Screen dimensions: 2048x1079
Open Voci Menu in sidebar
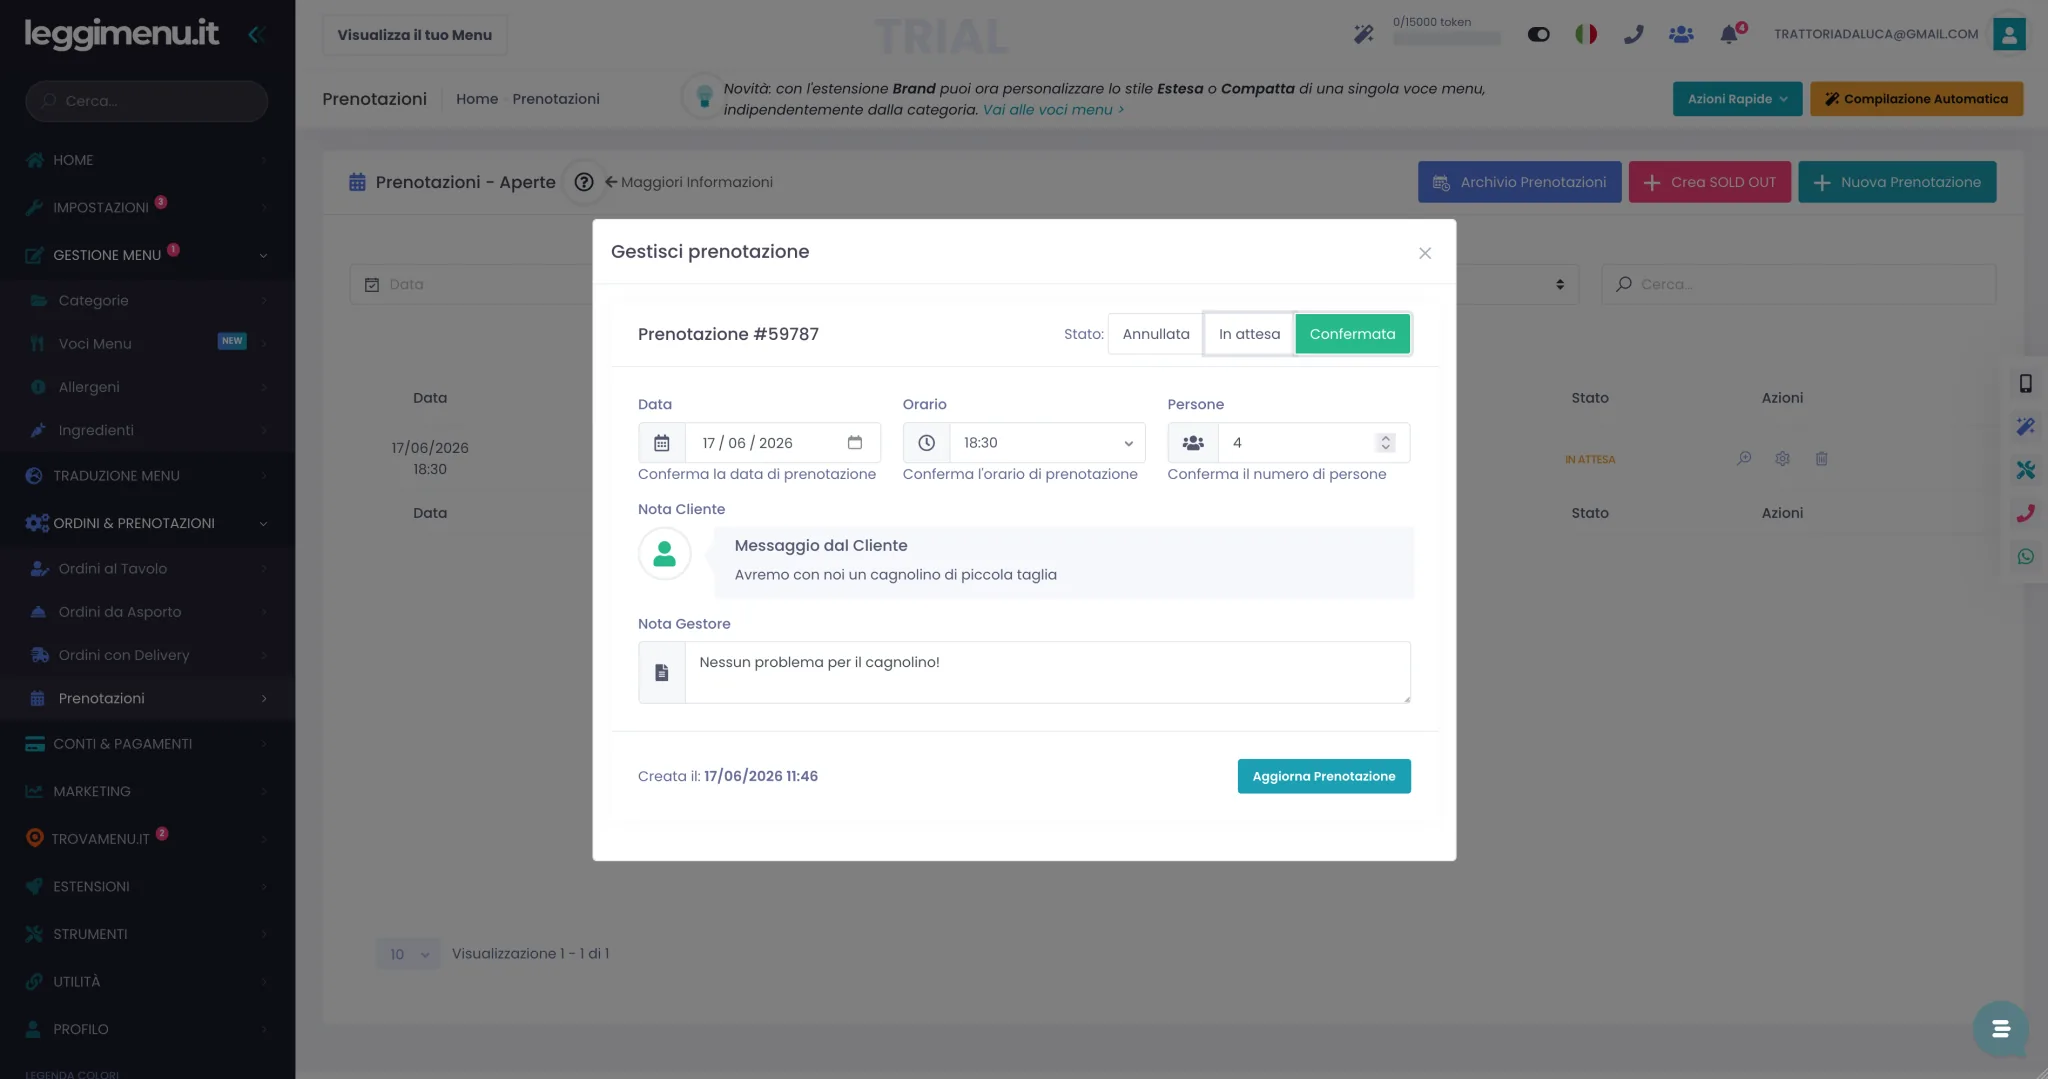pyautogui.click(x=147, y=343)
